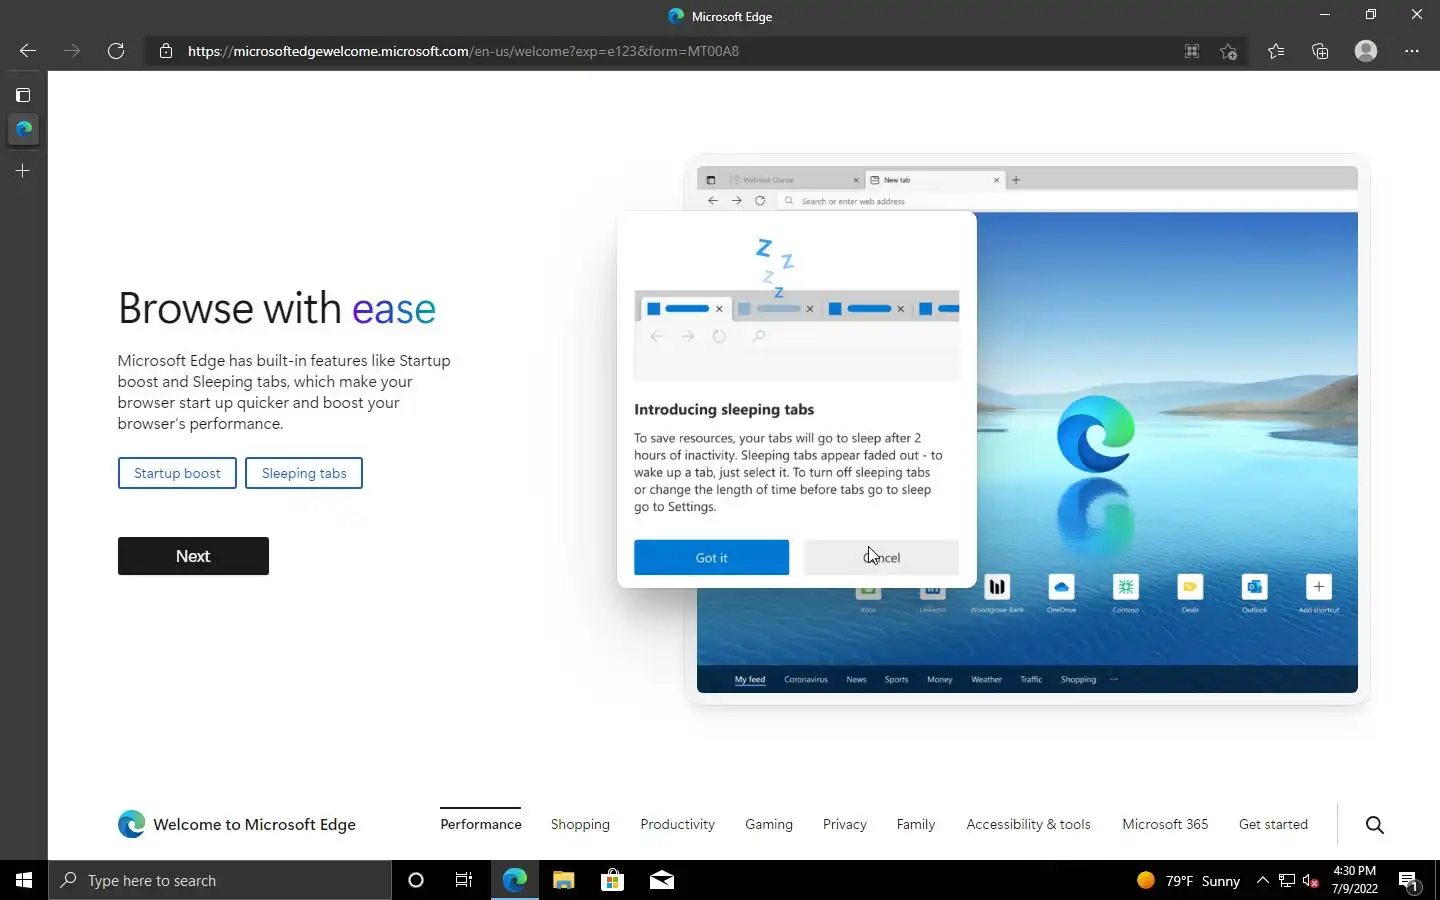
Task: Add this page to favorites
Action: click(1229, 51)
